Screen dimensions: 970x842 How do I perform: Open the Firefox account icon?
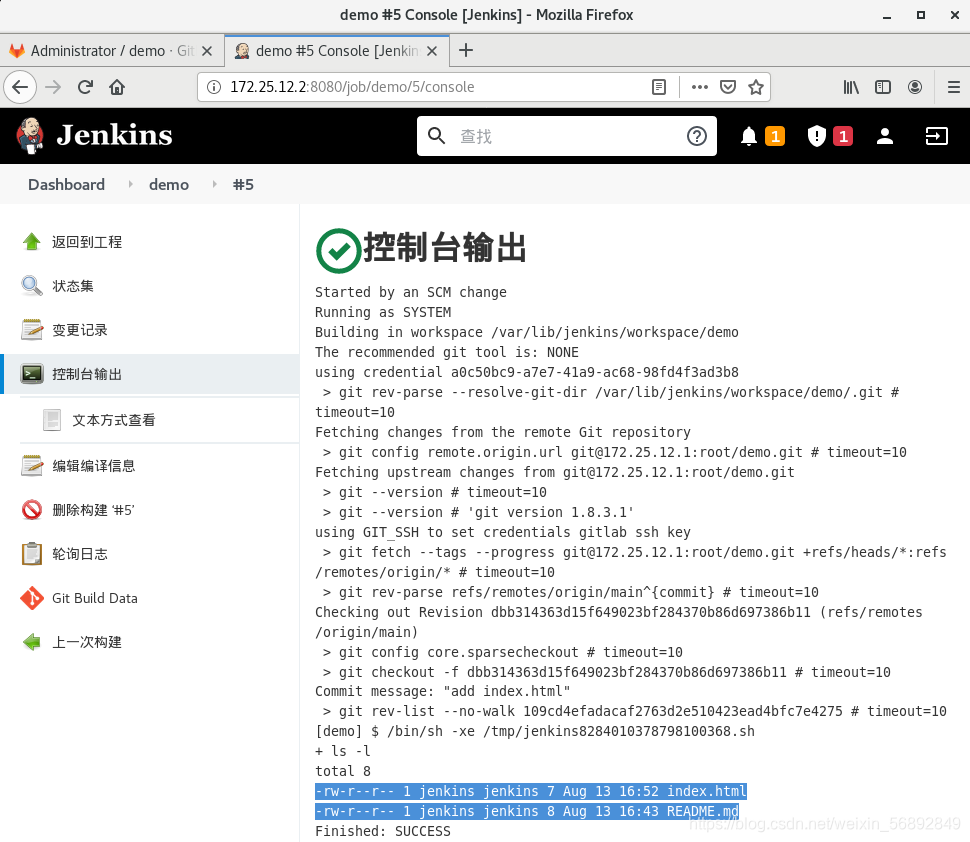tap(915, 87)
